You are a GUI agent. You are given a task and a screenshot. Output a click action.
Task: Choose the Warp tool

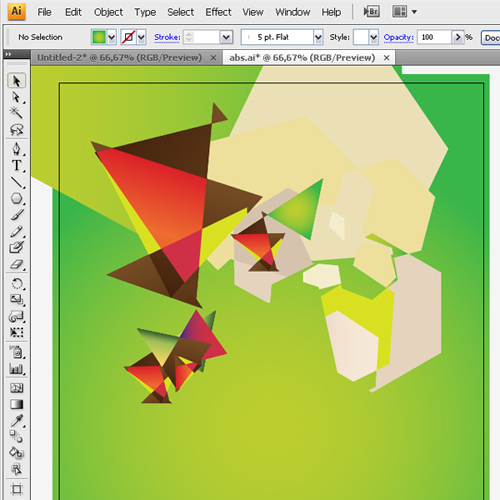pos(16,316)
